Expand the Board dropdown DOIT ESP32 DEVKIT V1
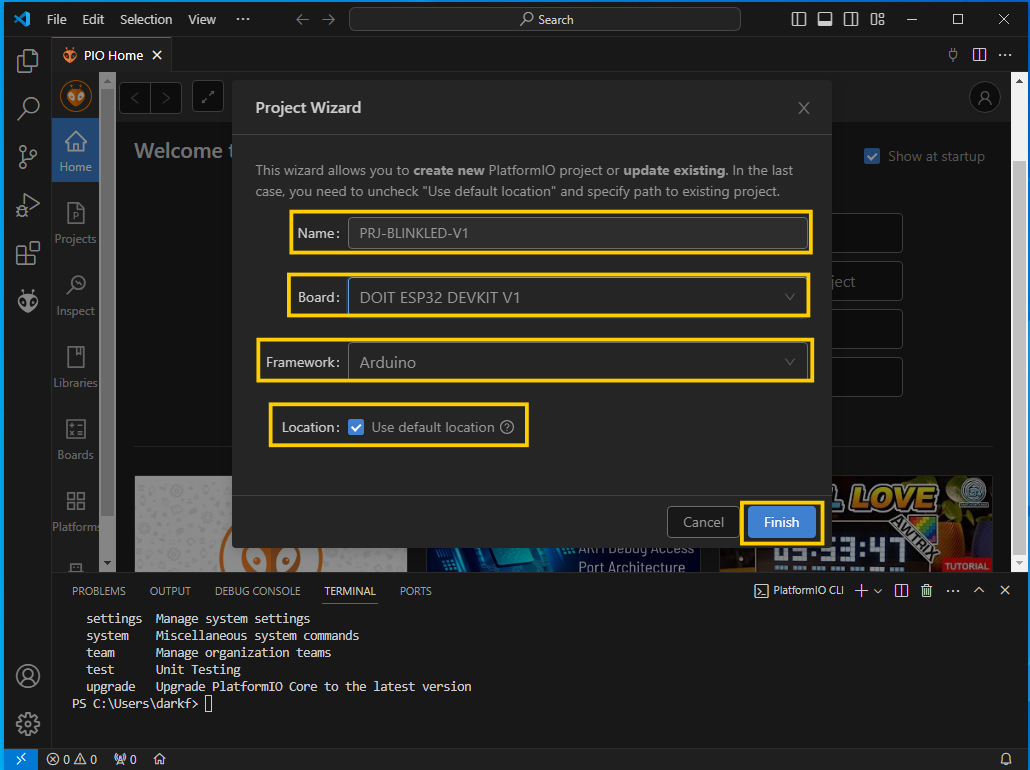This screenshot has width=1030, height=770. 577,297
